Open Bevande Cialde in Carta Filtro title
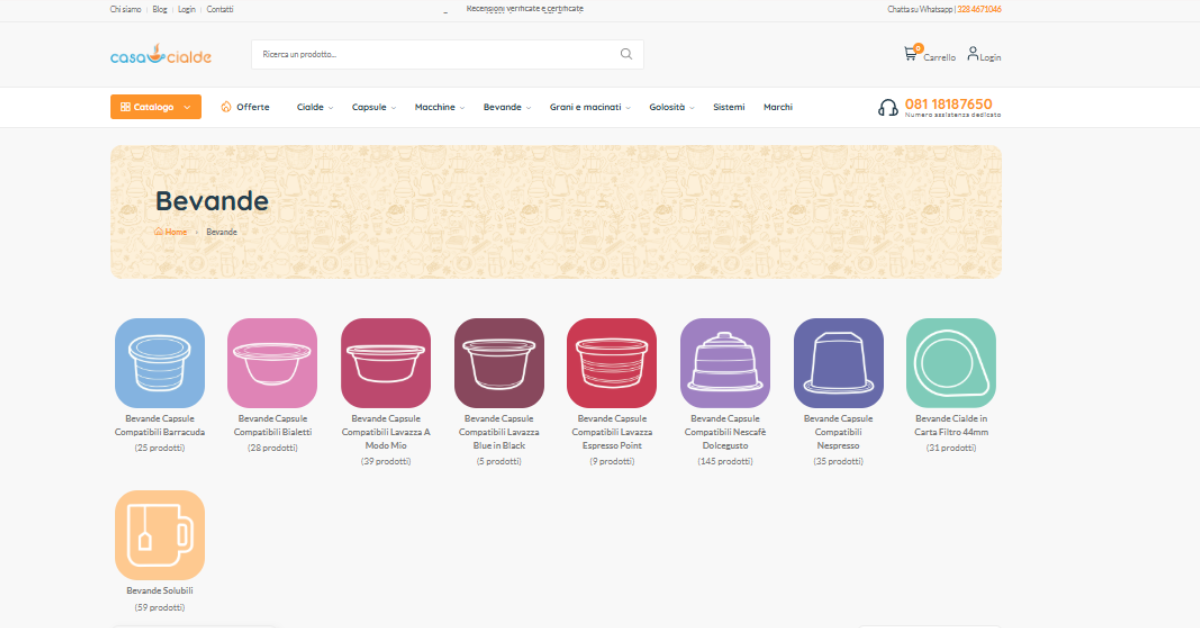Screen dimensions: 1200x628 (952, 425)
